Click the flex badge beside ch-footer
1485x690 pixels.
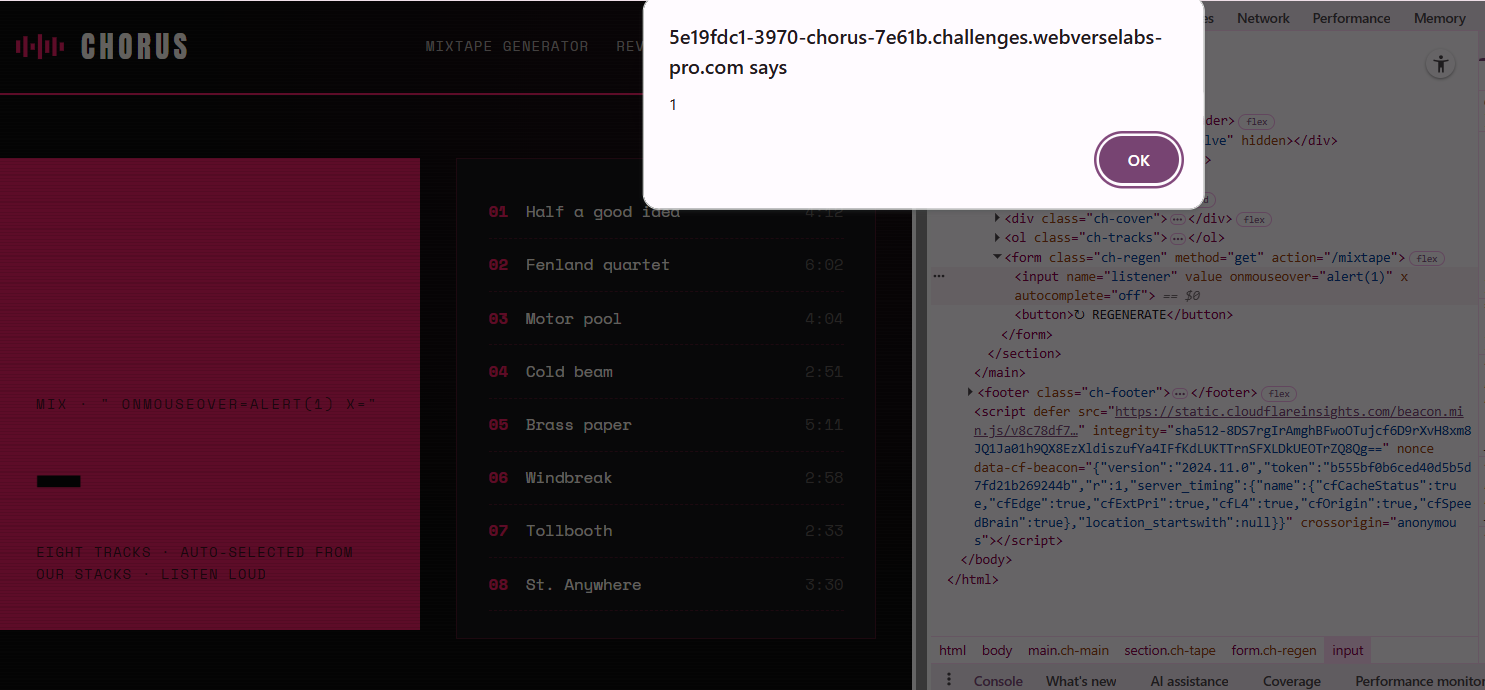(1279, 393)
